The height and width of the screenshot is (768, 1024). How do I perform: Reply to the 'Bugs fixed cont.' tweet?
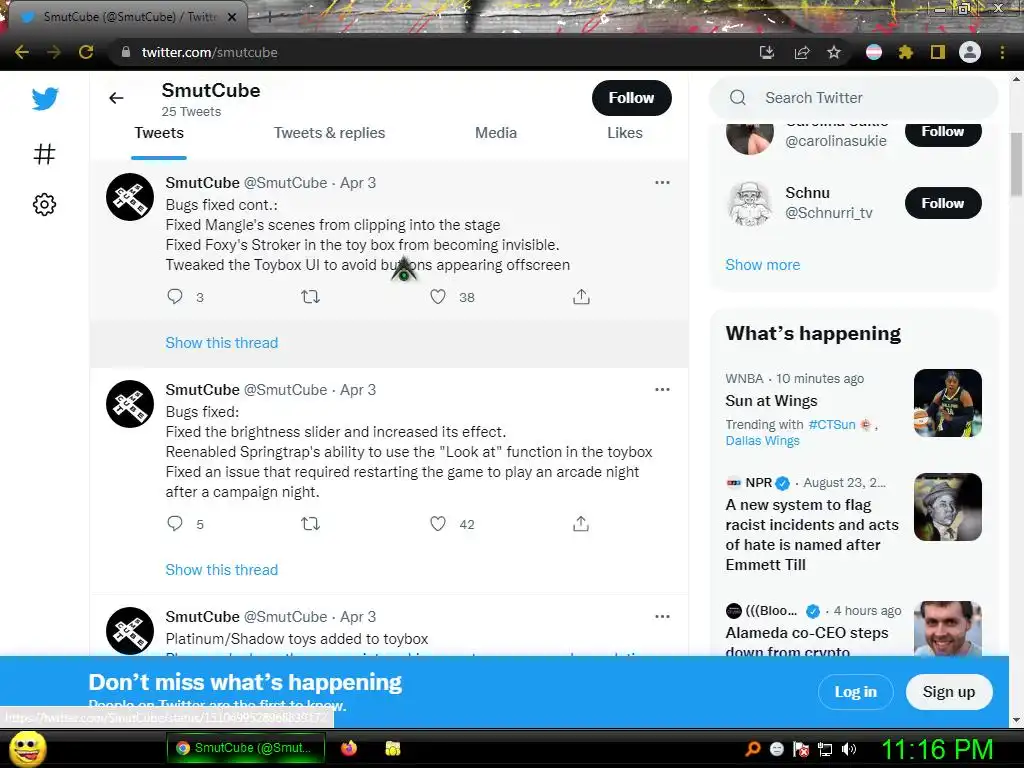(175, 296)
